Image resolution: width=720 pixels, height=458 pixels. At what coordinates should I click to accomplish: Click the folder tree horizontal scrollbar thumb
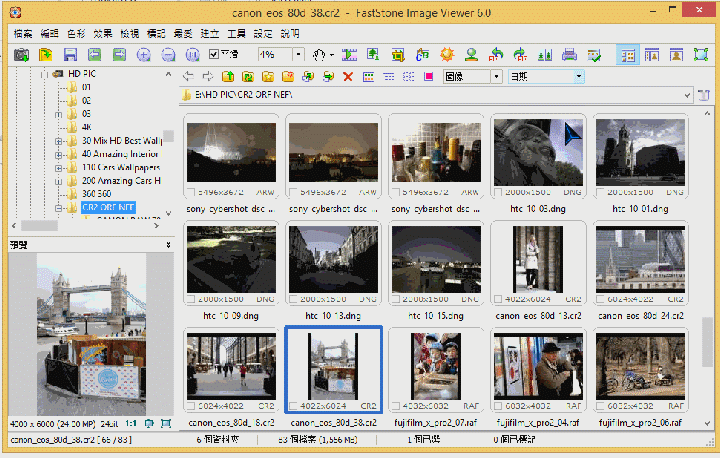39,226
